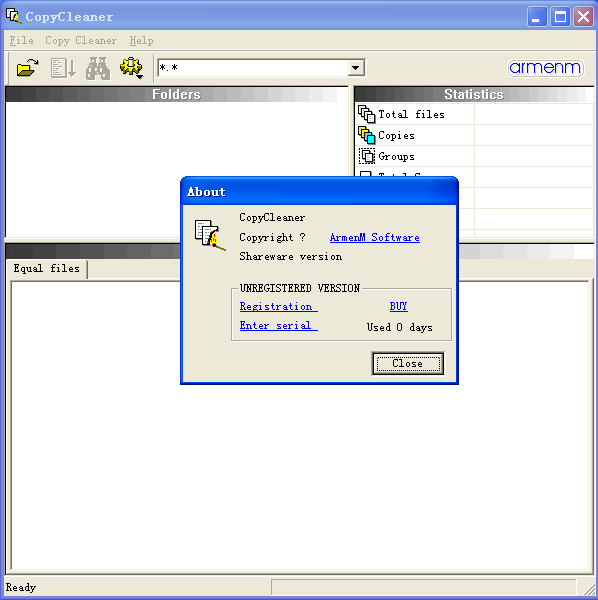Image resolution: width=598 pixels, height=600 pixels.
Task: Click the Statistics panel header
Action: tap(474, 94)
